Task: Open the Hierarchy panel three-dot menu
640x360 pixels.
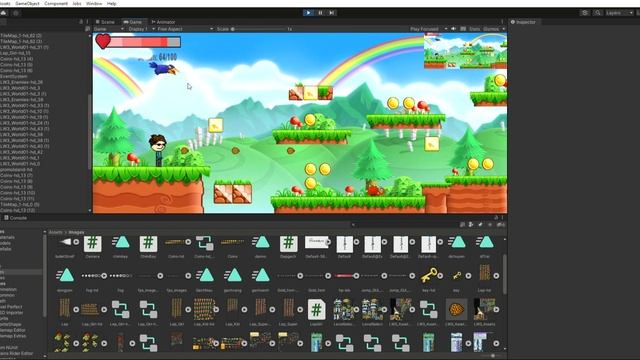Action: tap(87, 22)
